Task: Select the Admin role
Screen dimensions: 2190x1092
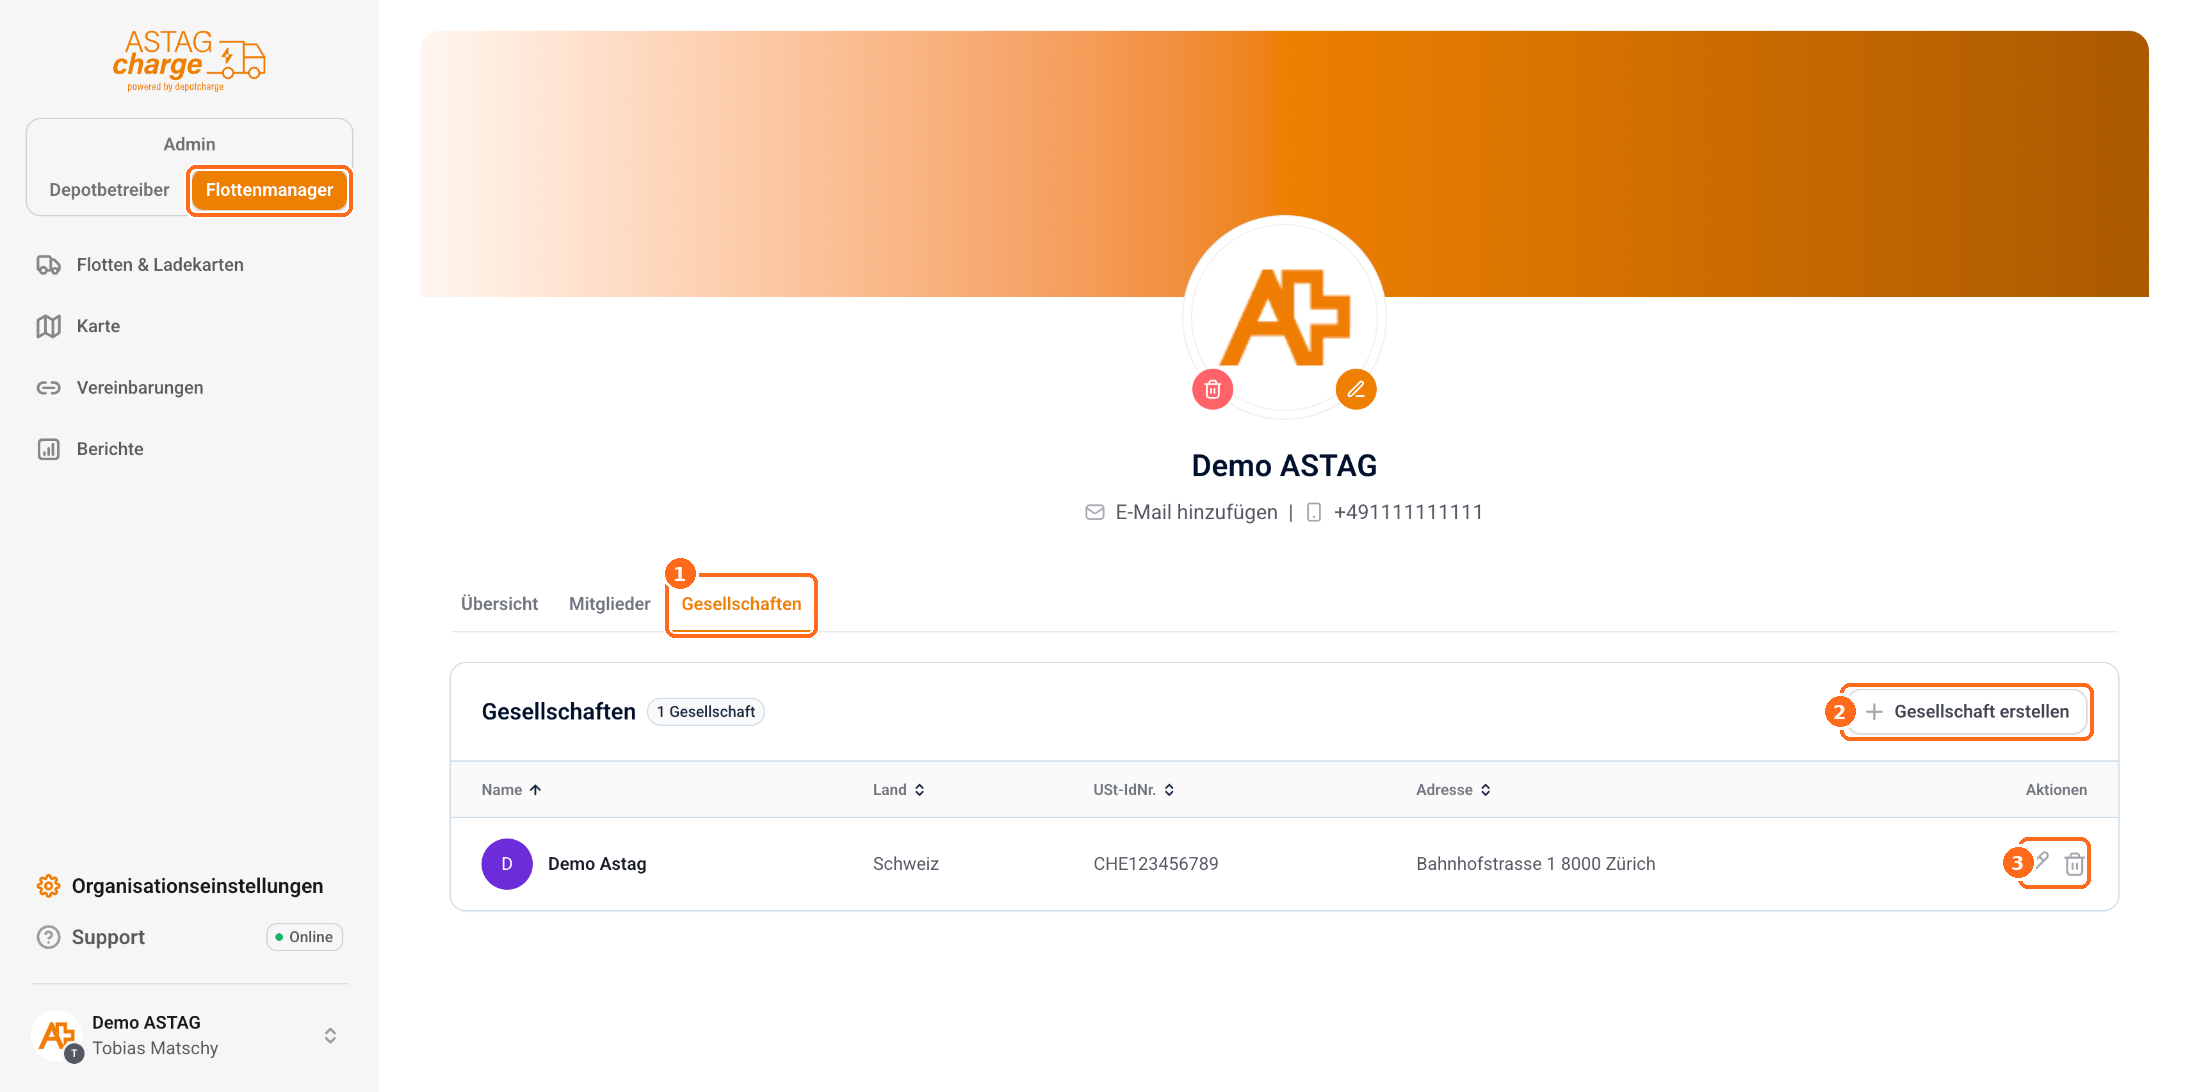Action: 189,144
